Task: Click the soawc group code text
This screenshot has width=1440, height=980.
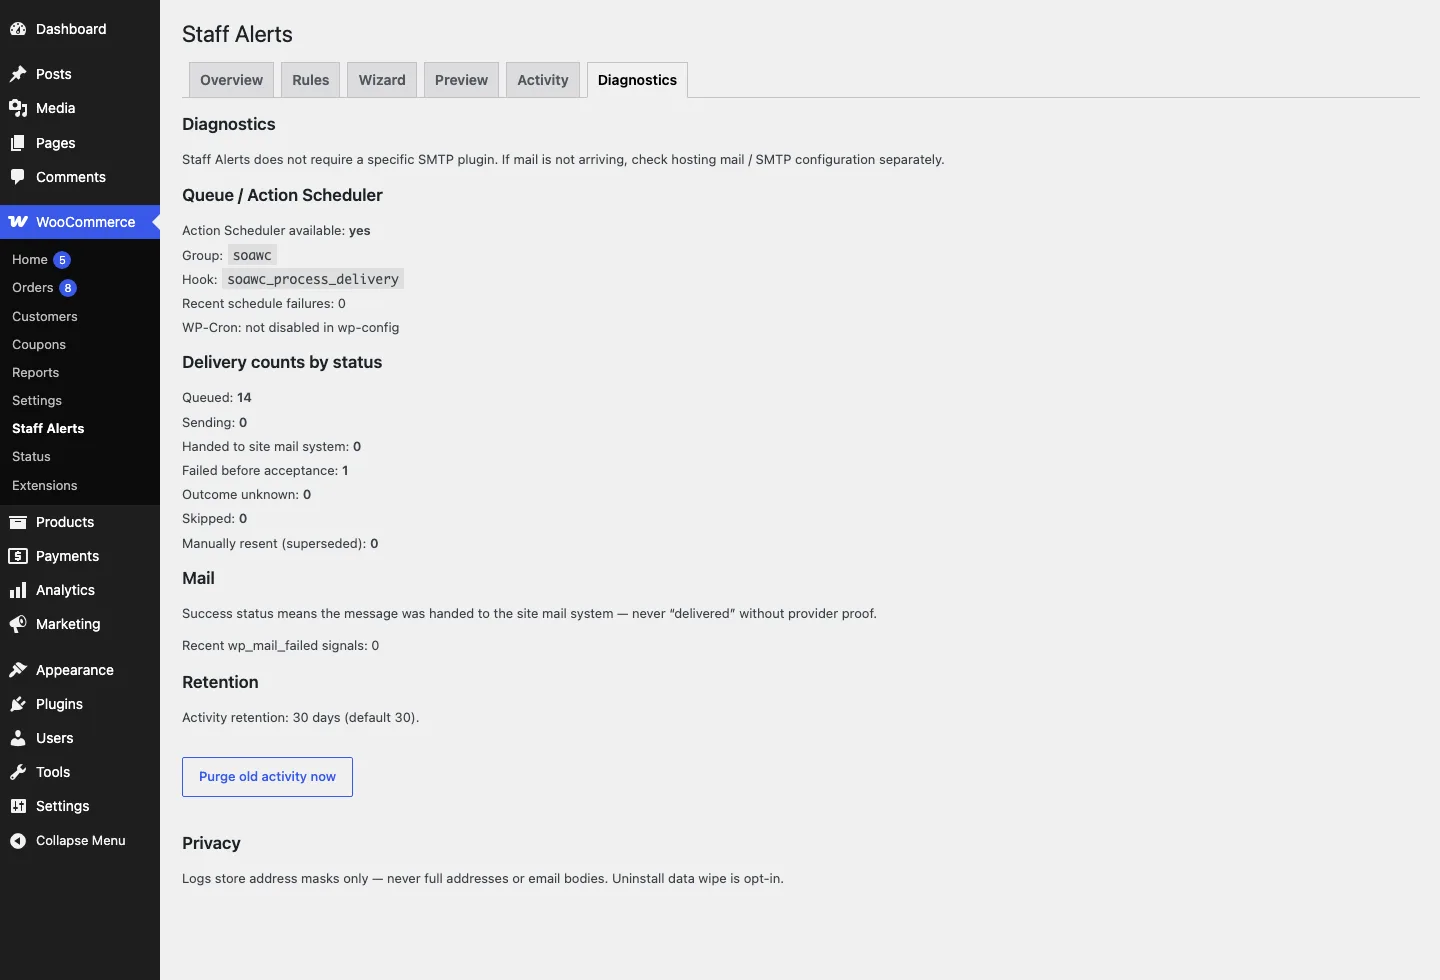Action: point(252,255)
